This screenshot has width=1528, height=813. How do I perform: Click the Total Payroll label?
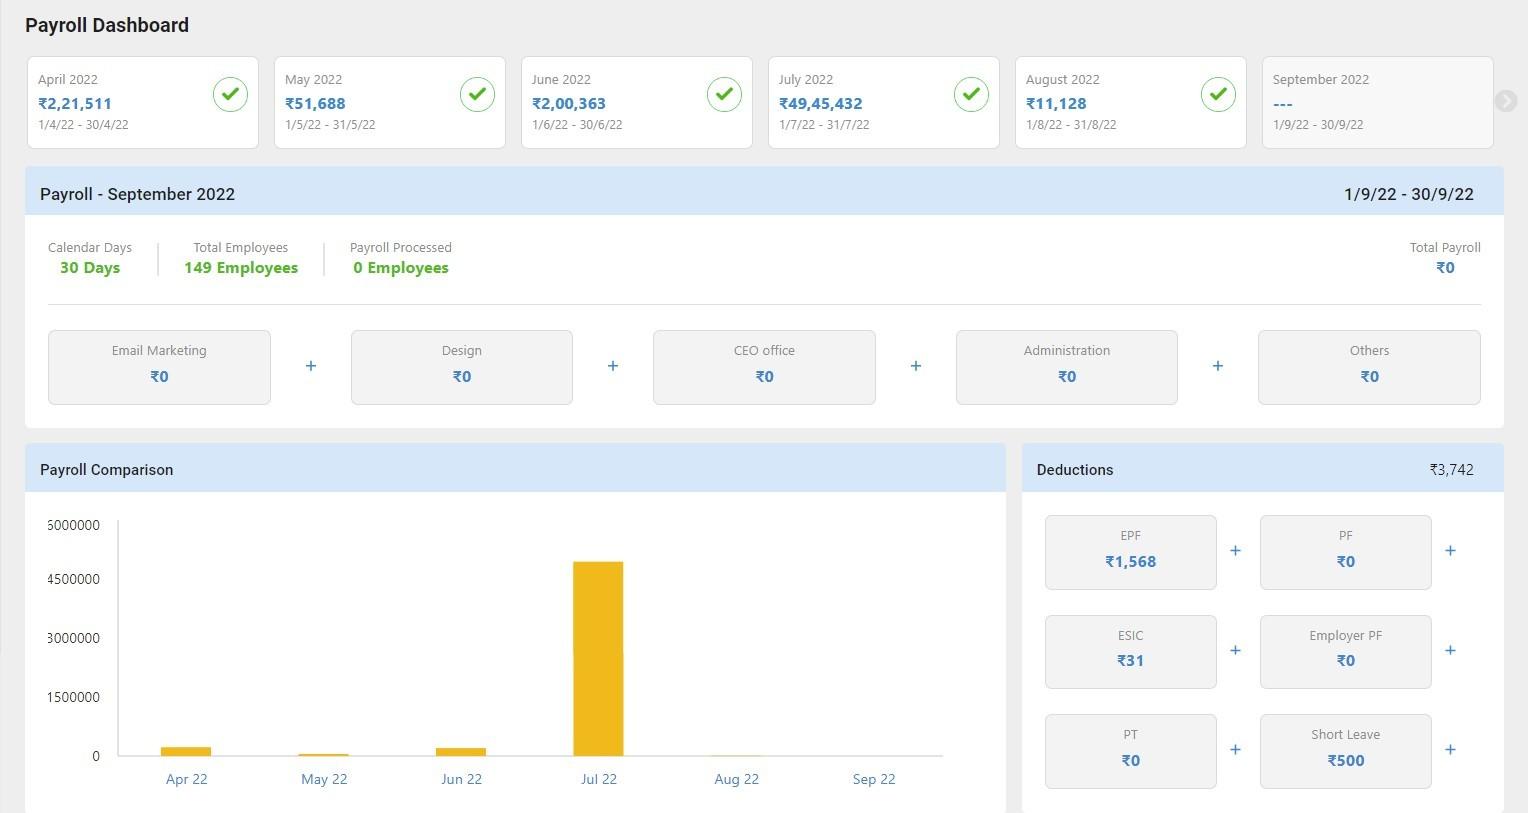coord(1445,247)
